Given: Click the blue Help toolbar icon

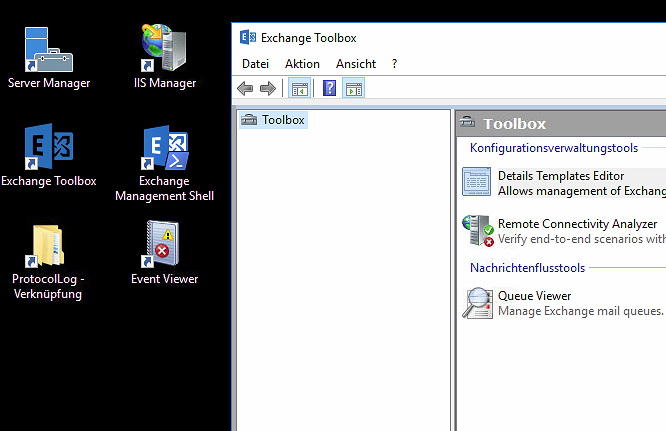Looking at the screenshot, I should pos(329,89).
